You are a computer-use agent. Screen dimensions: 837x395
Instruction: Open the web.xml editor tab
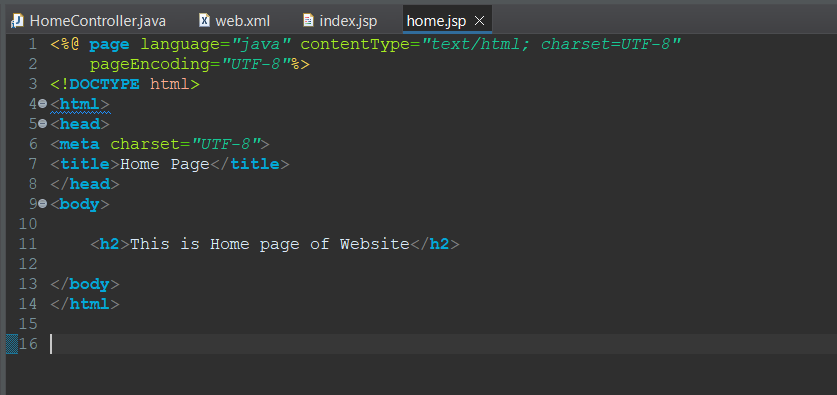click(234, 21)
